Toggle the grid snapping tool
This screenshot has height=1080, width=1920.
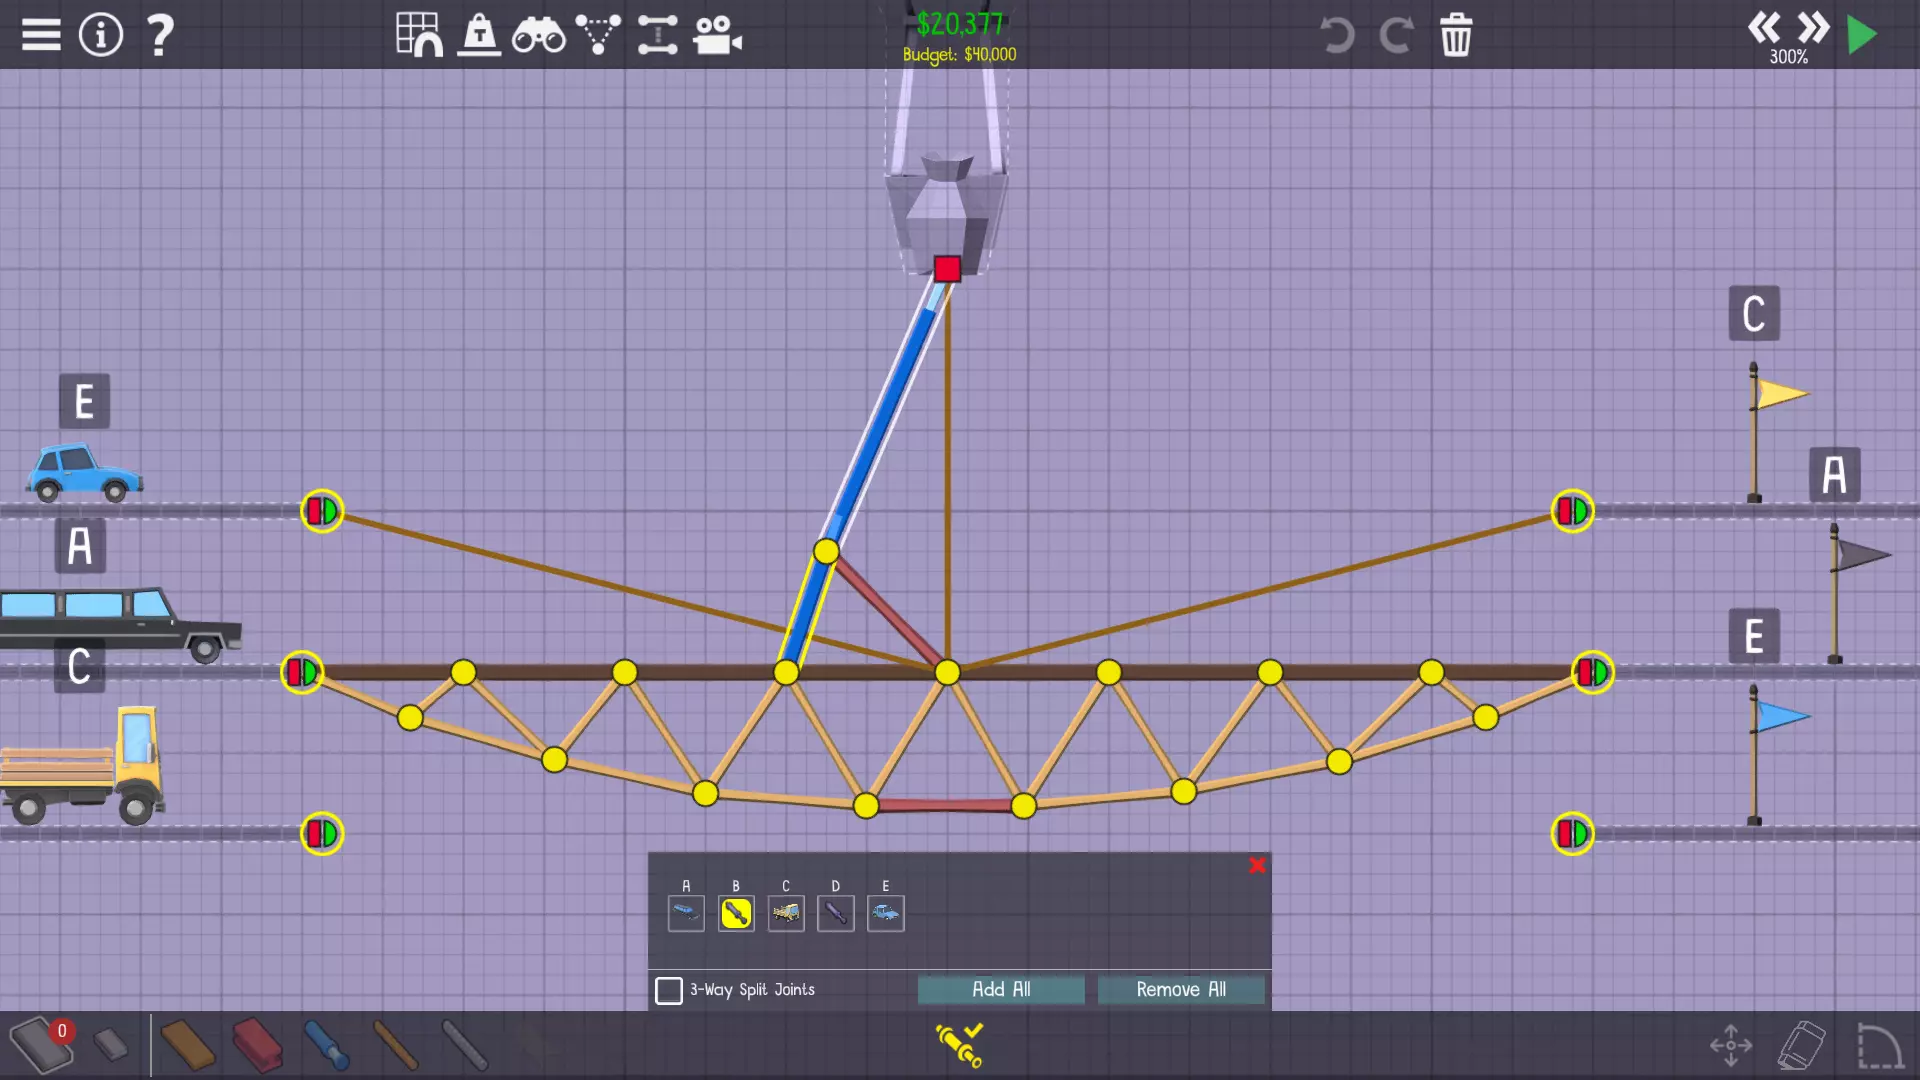(419, 35)
